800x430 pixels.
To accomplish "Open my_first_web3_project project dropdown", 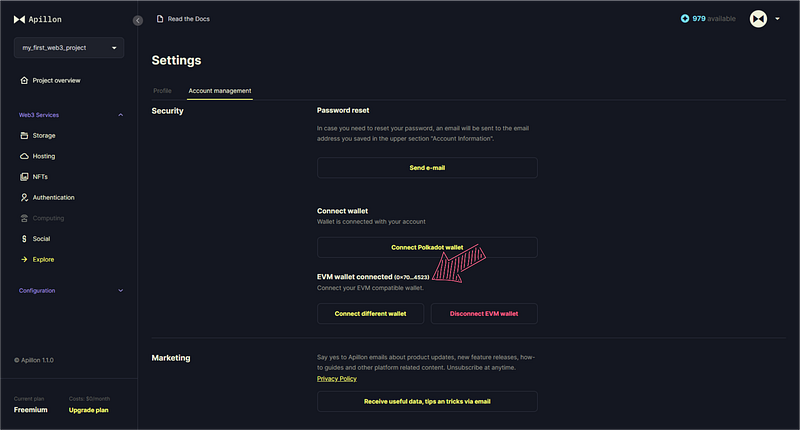I will click(x=69, y=47).
